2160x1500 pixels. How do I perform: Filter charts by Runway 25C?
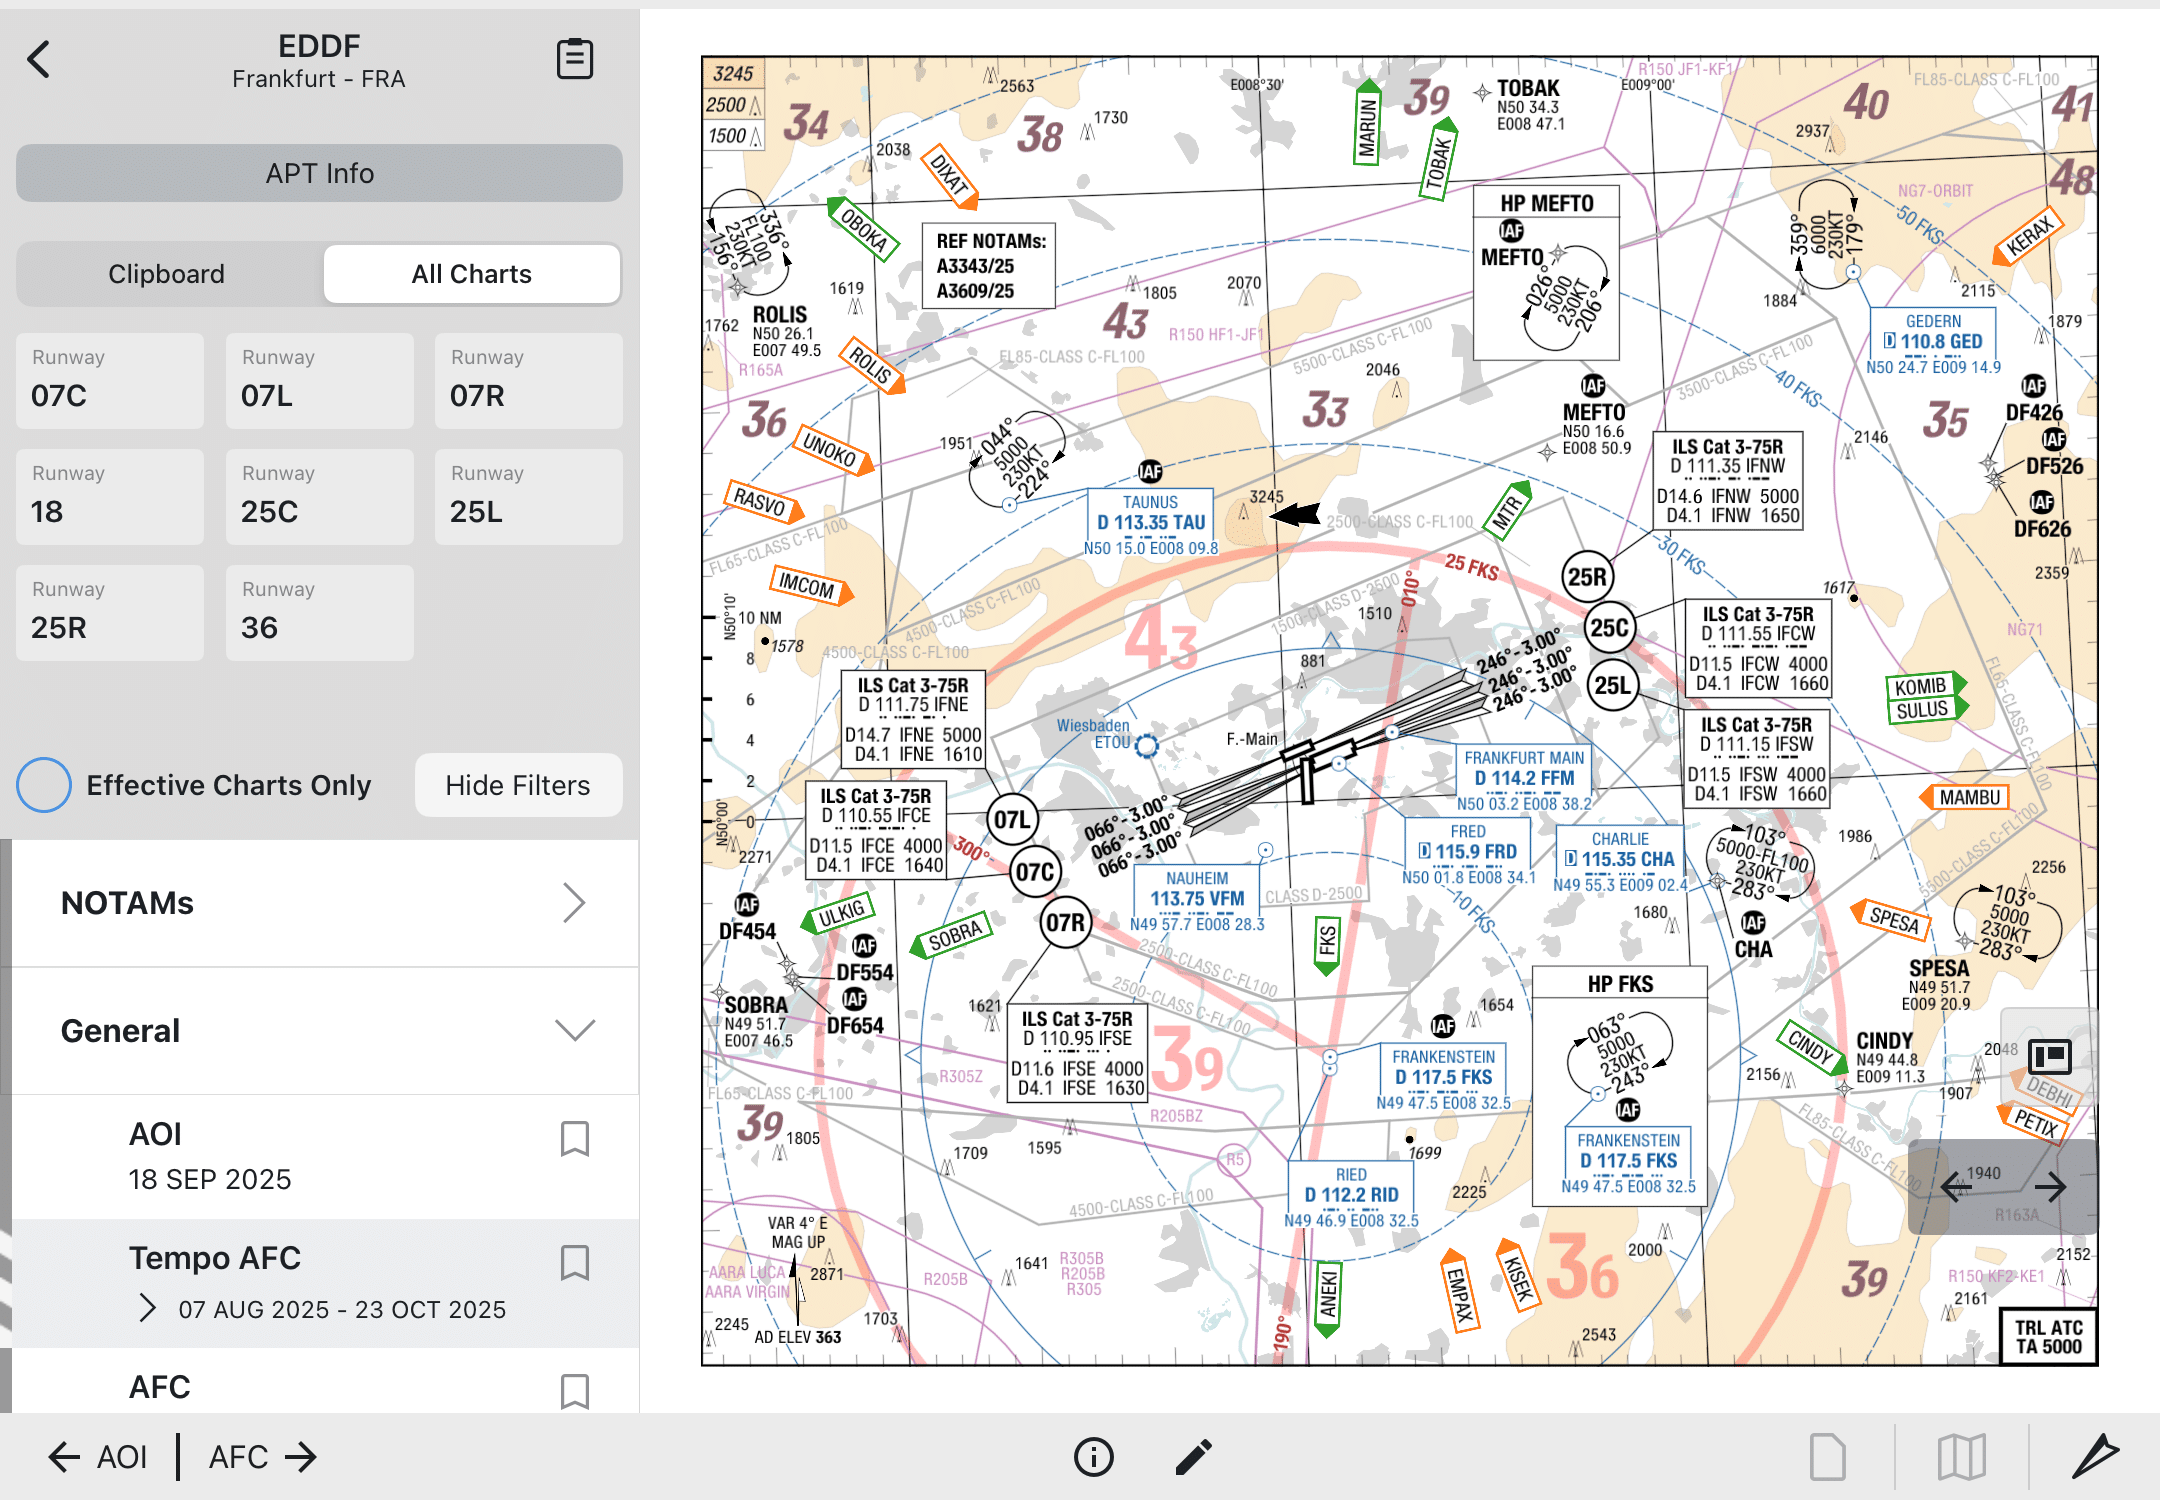[x=319, y=497]
